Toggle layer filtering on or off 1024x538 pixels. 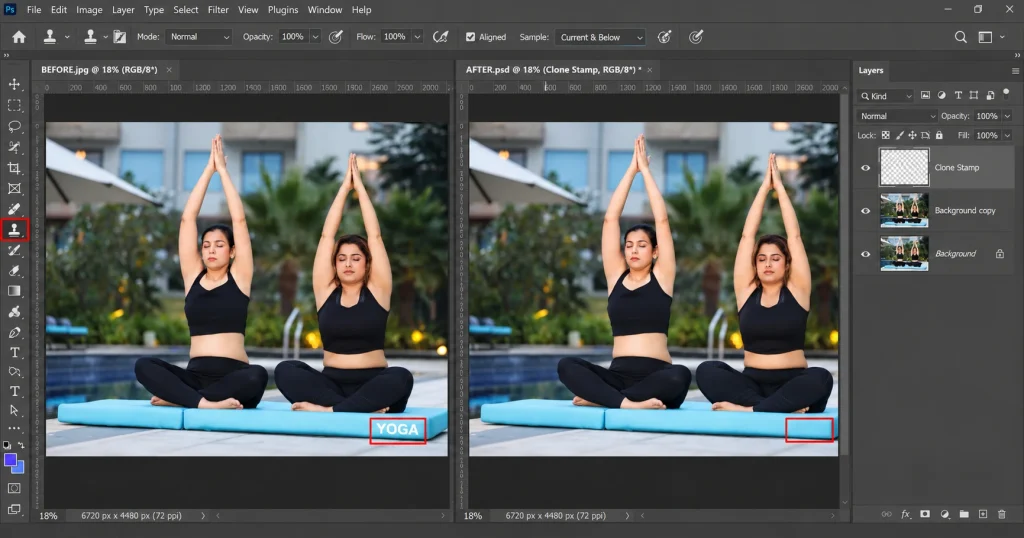(1006, 93)
